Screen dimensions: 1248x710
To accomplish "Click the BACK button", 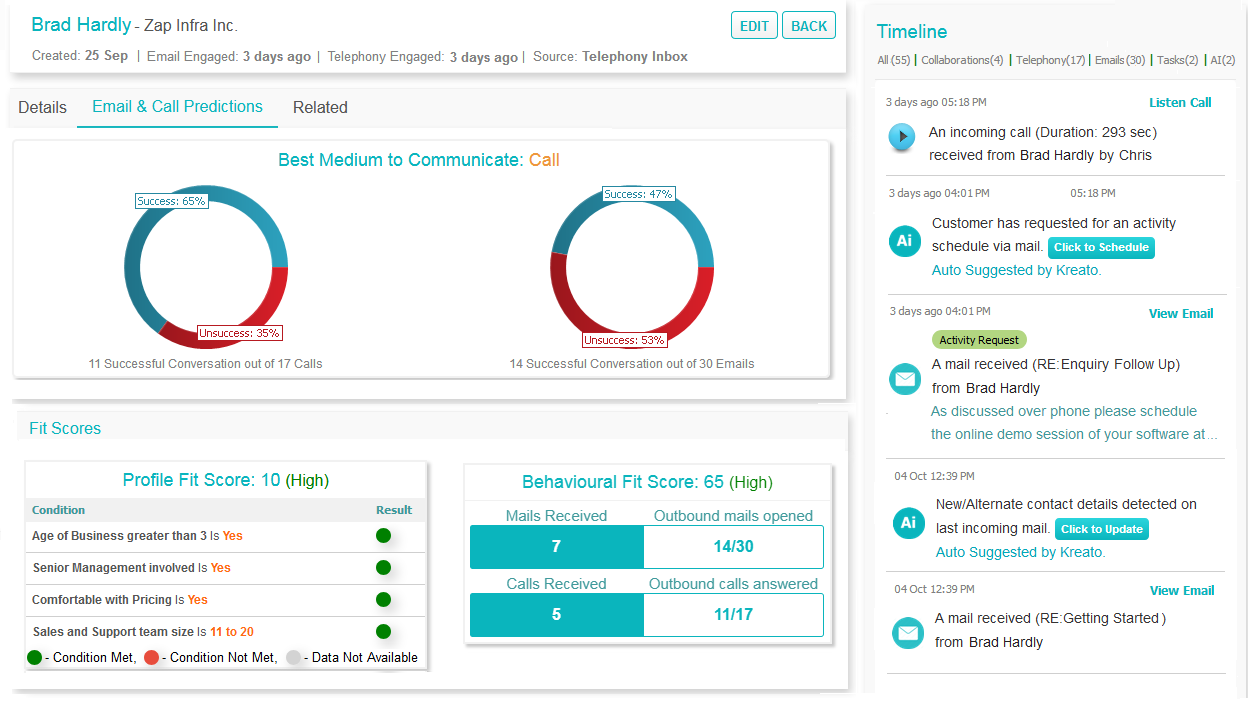I will [x=809, y=26].
